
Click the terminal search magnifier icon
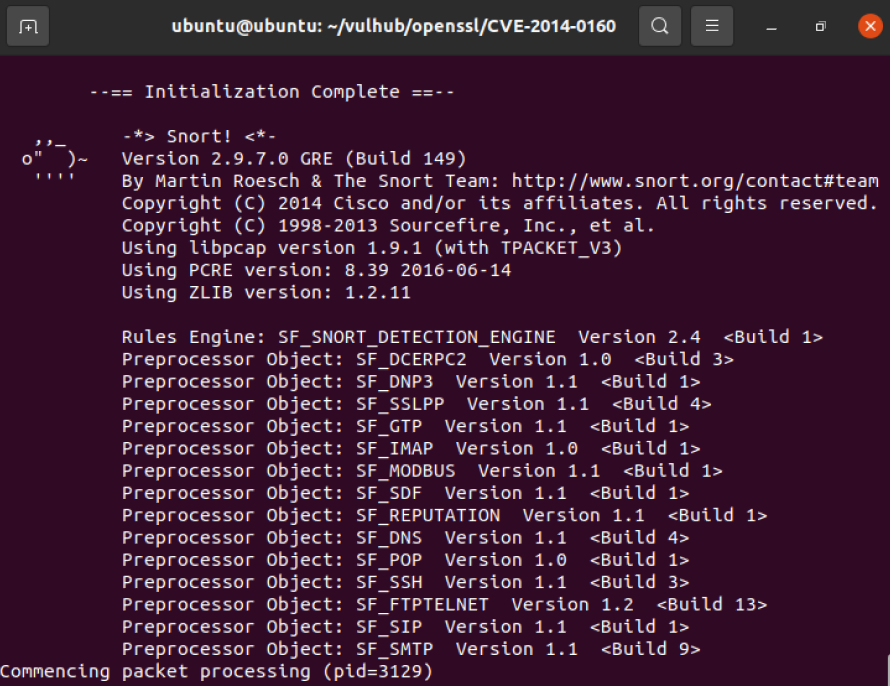pos(660,26)
